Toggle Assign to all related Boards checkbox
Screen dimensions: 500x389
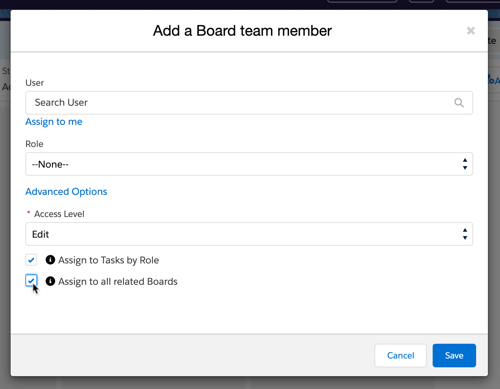click(x=31, y=281)
